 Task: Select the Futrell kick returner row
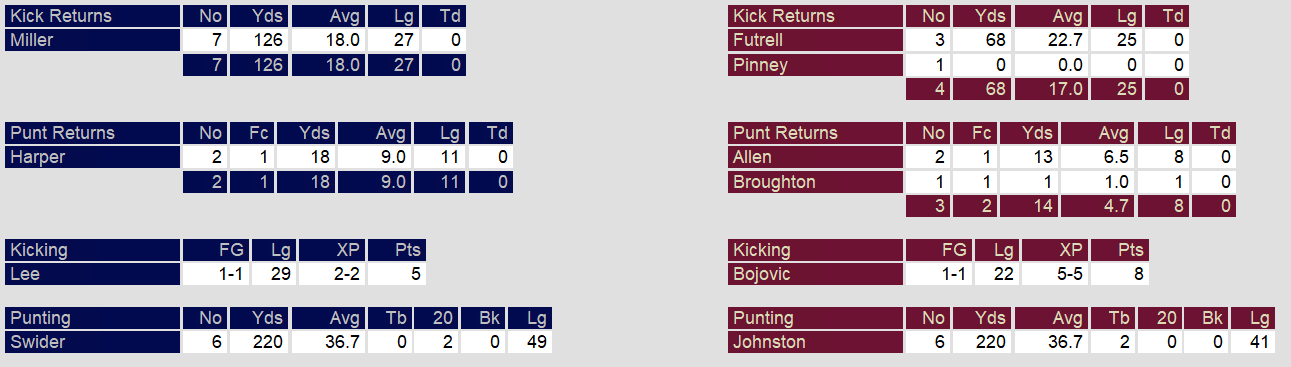pyautogui.click(x=958, y=41)
